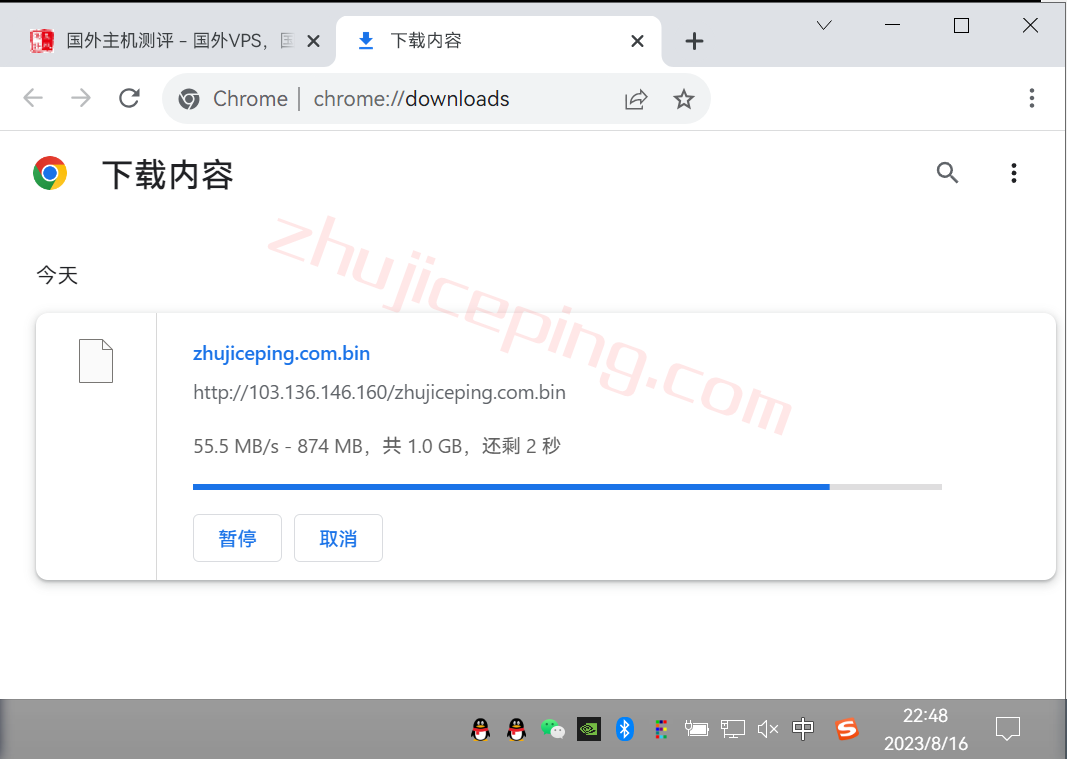Viewport: 1067px width, 759px height.
Task: Open first QQ tray icon
Action: [480, 730]
